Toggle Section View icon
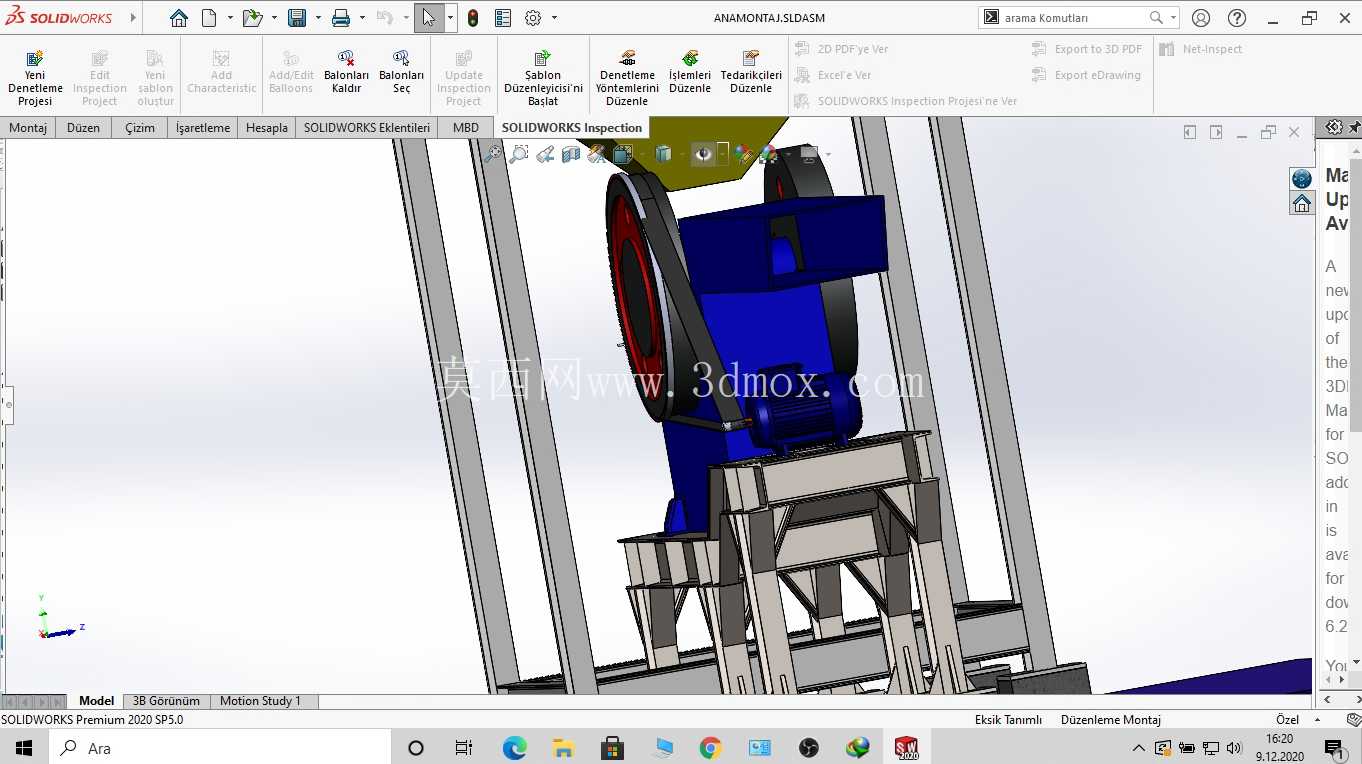Screen dimensions: 1362x764 [571, 154]
